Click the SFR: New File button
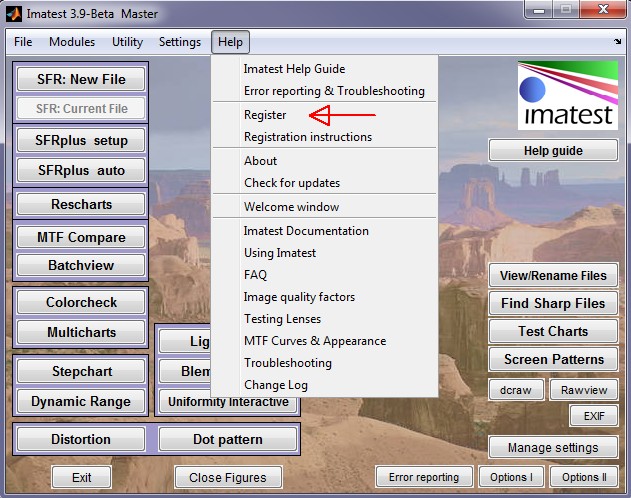The width and height of the screenshot is (631, 498). (x=81, y=79)
